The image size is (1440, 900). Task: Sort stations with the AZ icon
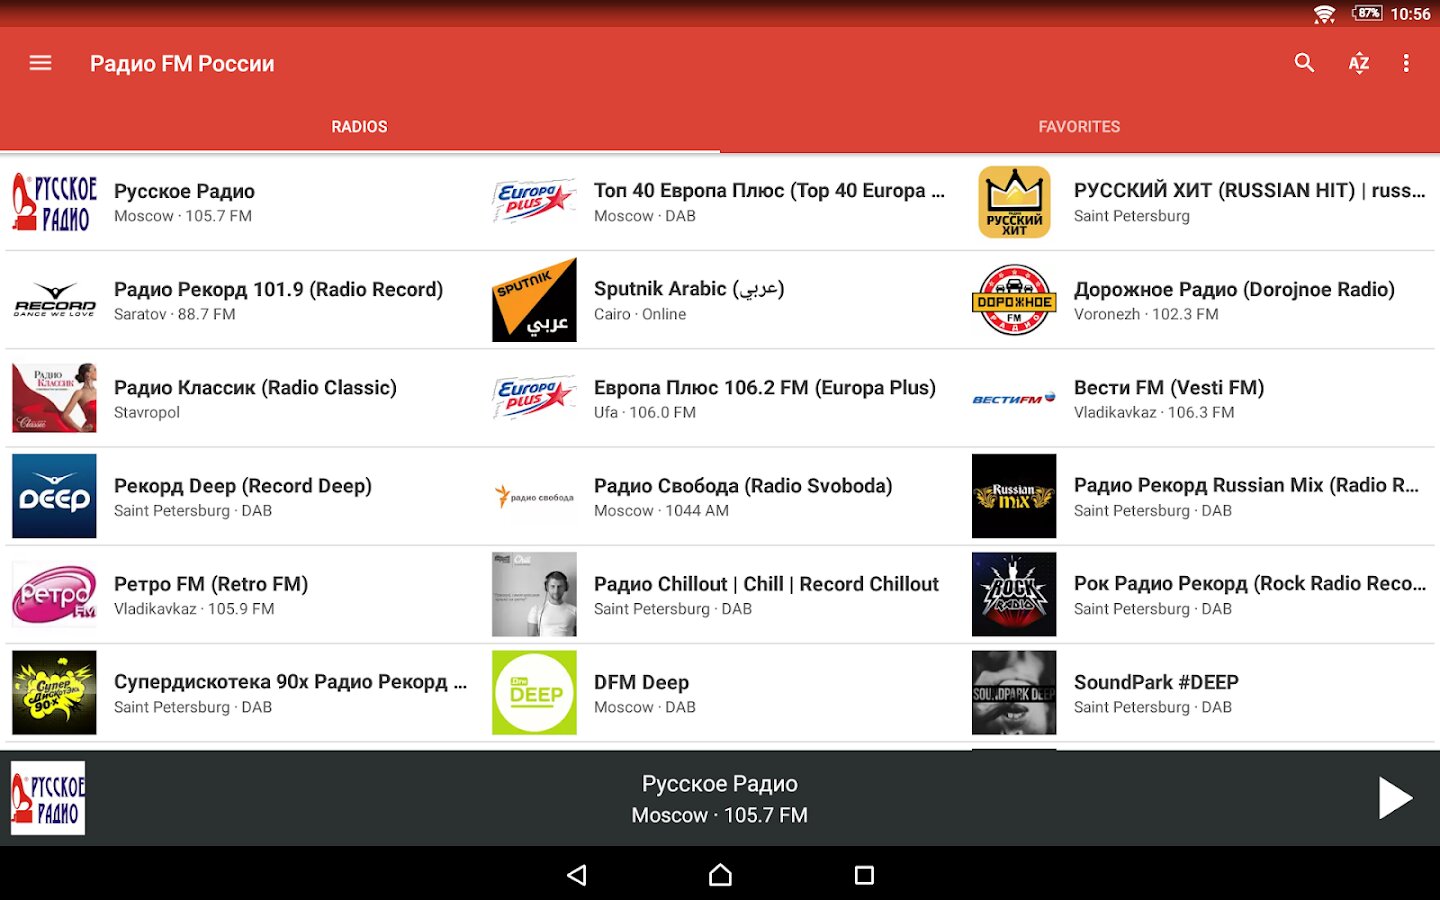1358,63
